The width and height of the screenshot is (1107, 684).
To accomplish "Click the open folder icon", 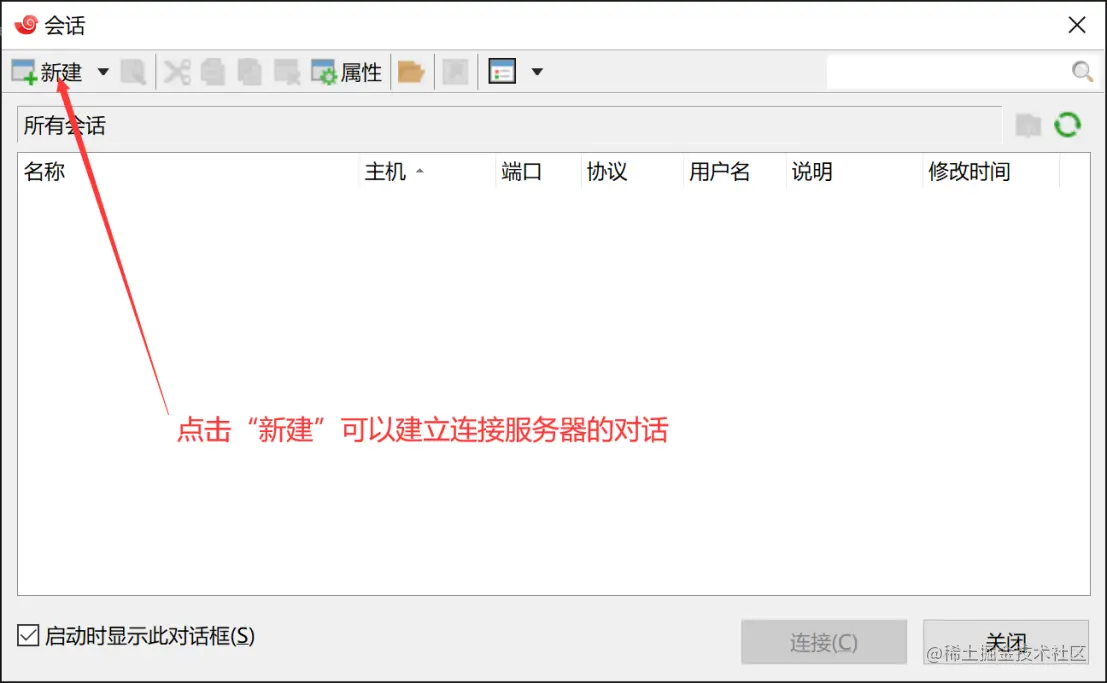I will 411,71.
